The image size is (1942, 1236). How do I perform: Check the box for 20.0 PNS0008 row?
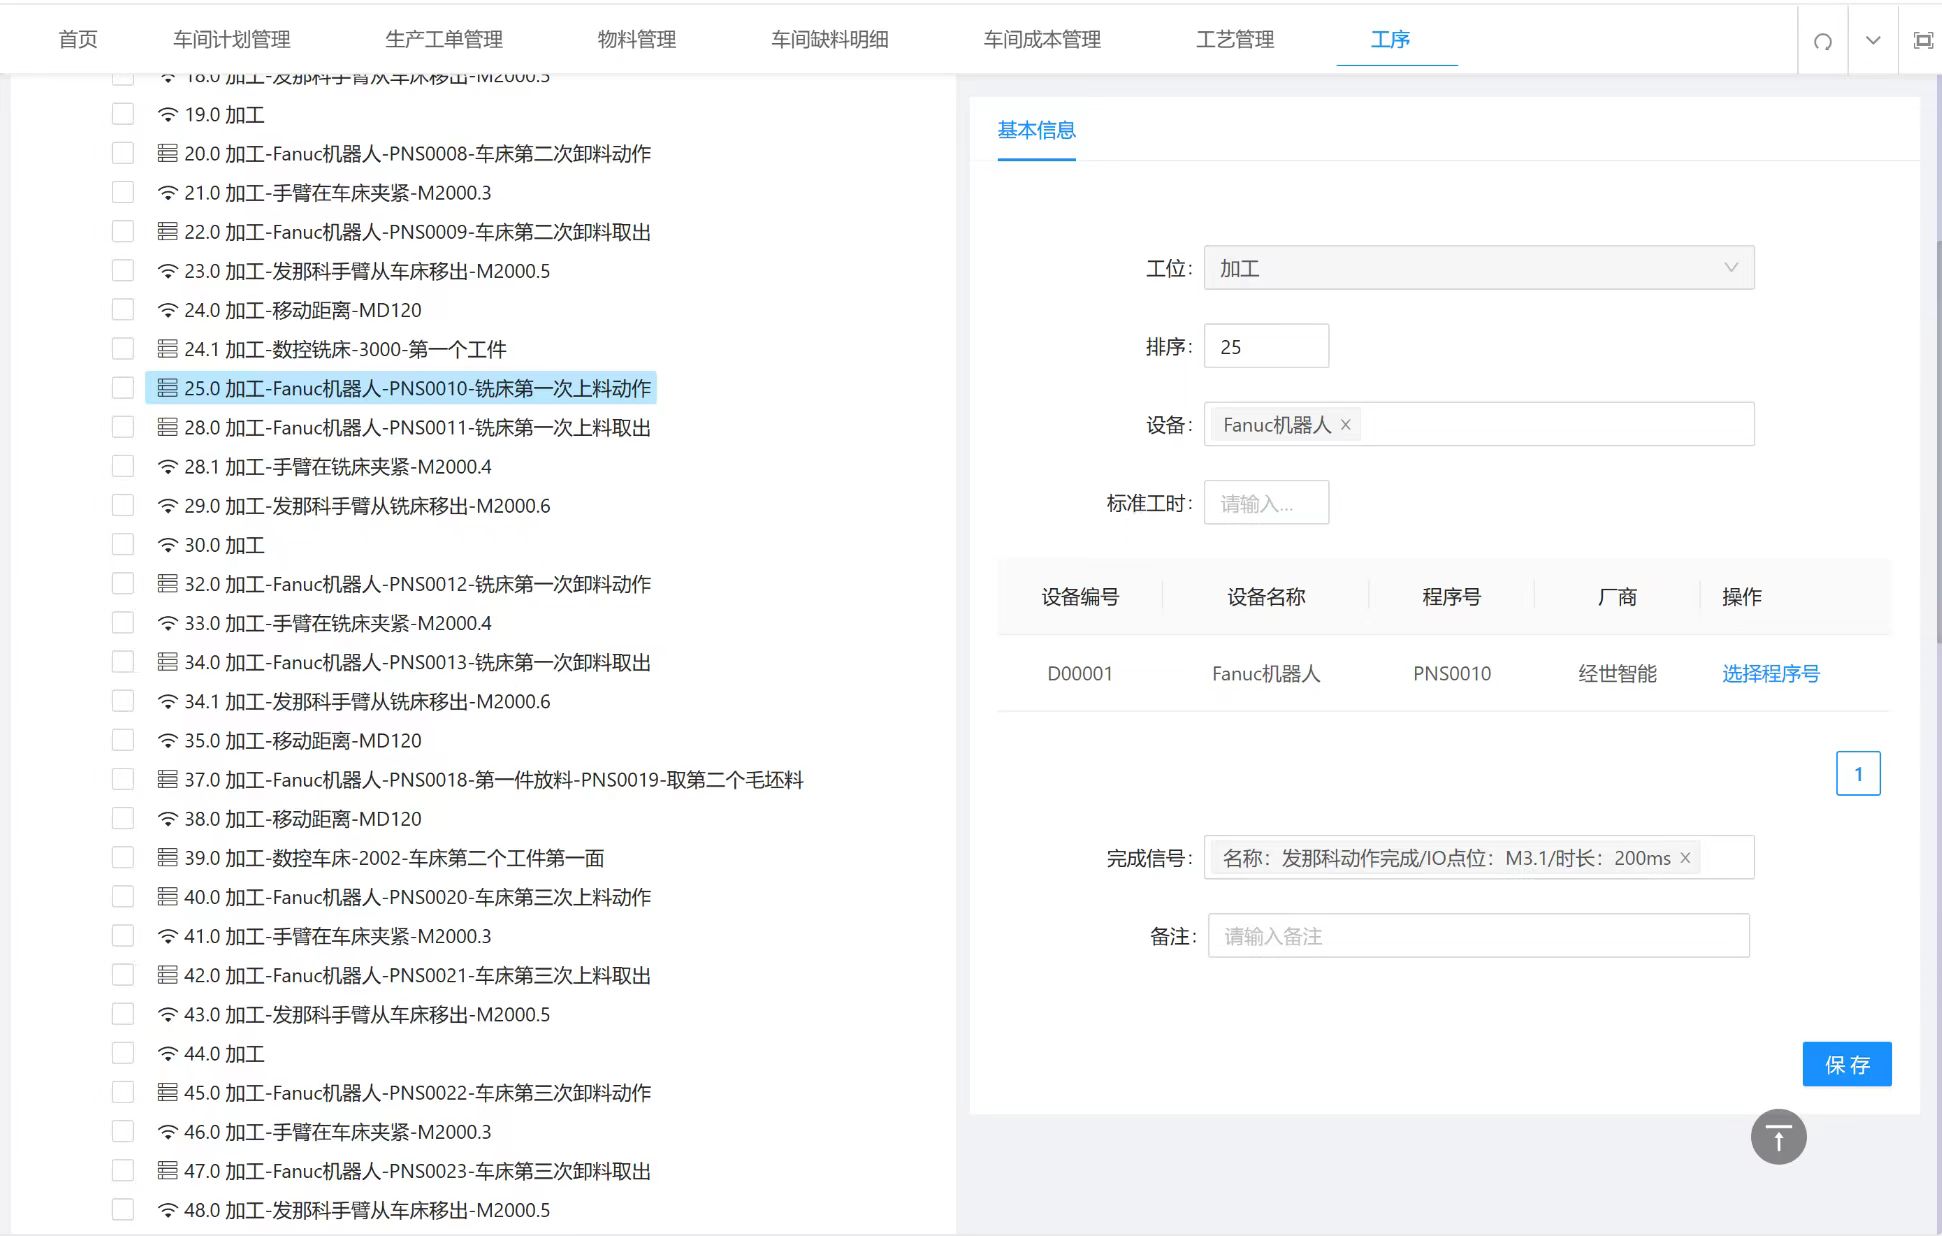point(123,153)
